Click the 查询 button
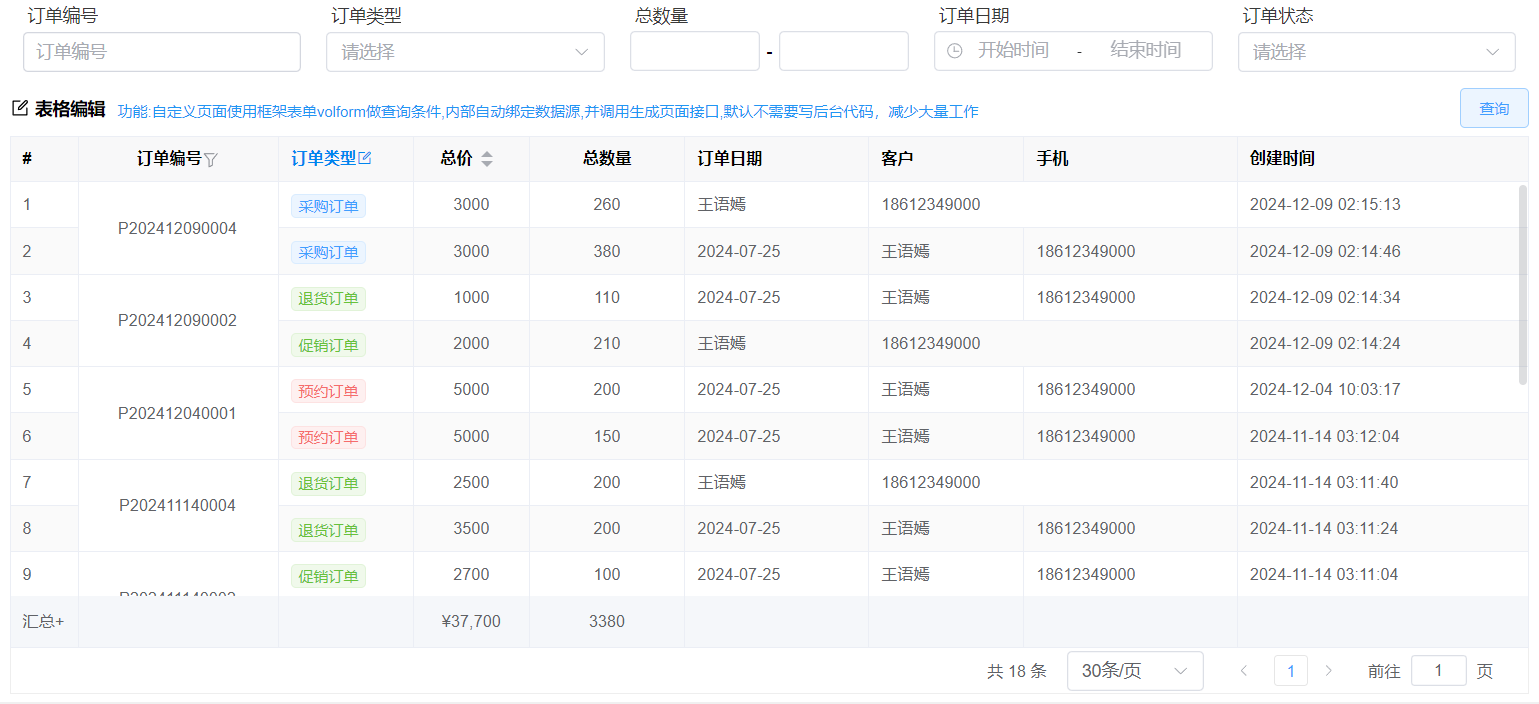Screen dimensions: 1539x704 [1494, 108]
